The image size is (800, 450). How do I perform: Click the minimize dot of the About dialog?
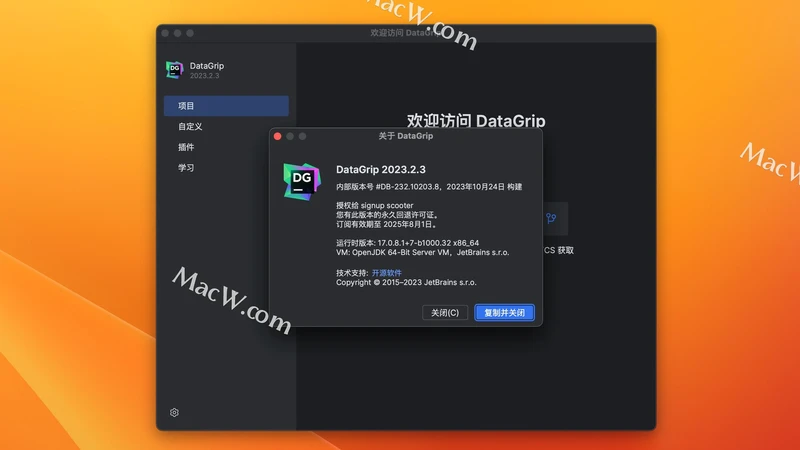click(290, 135)
